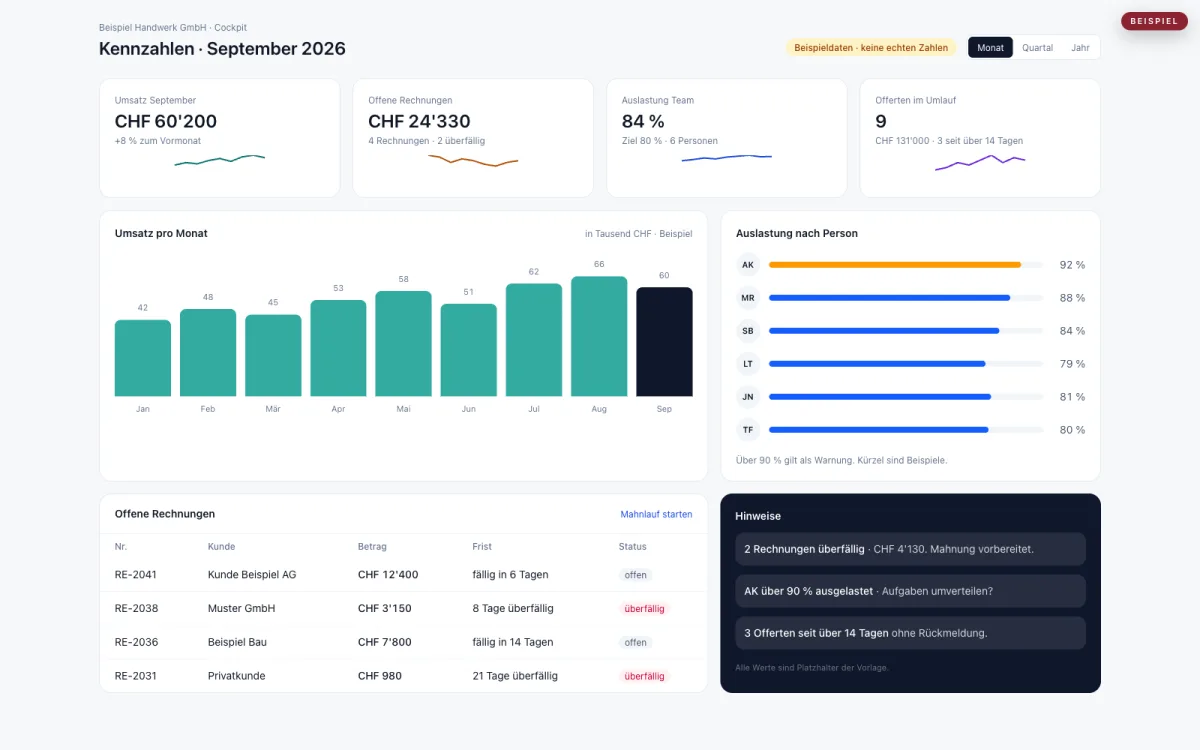Click customer Muster GmbH
The width and height of the screenshot is (1200, 750).
click(241, 608)
